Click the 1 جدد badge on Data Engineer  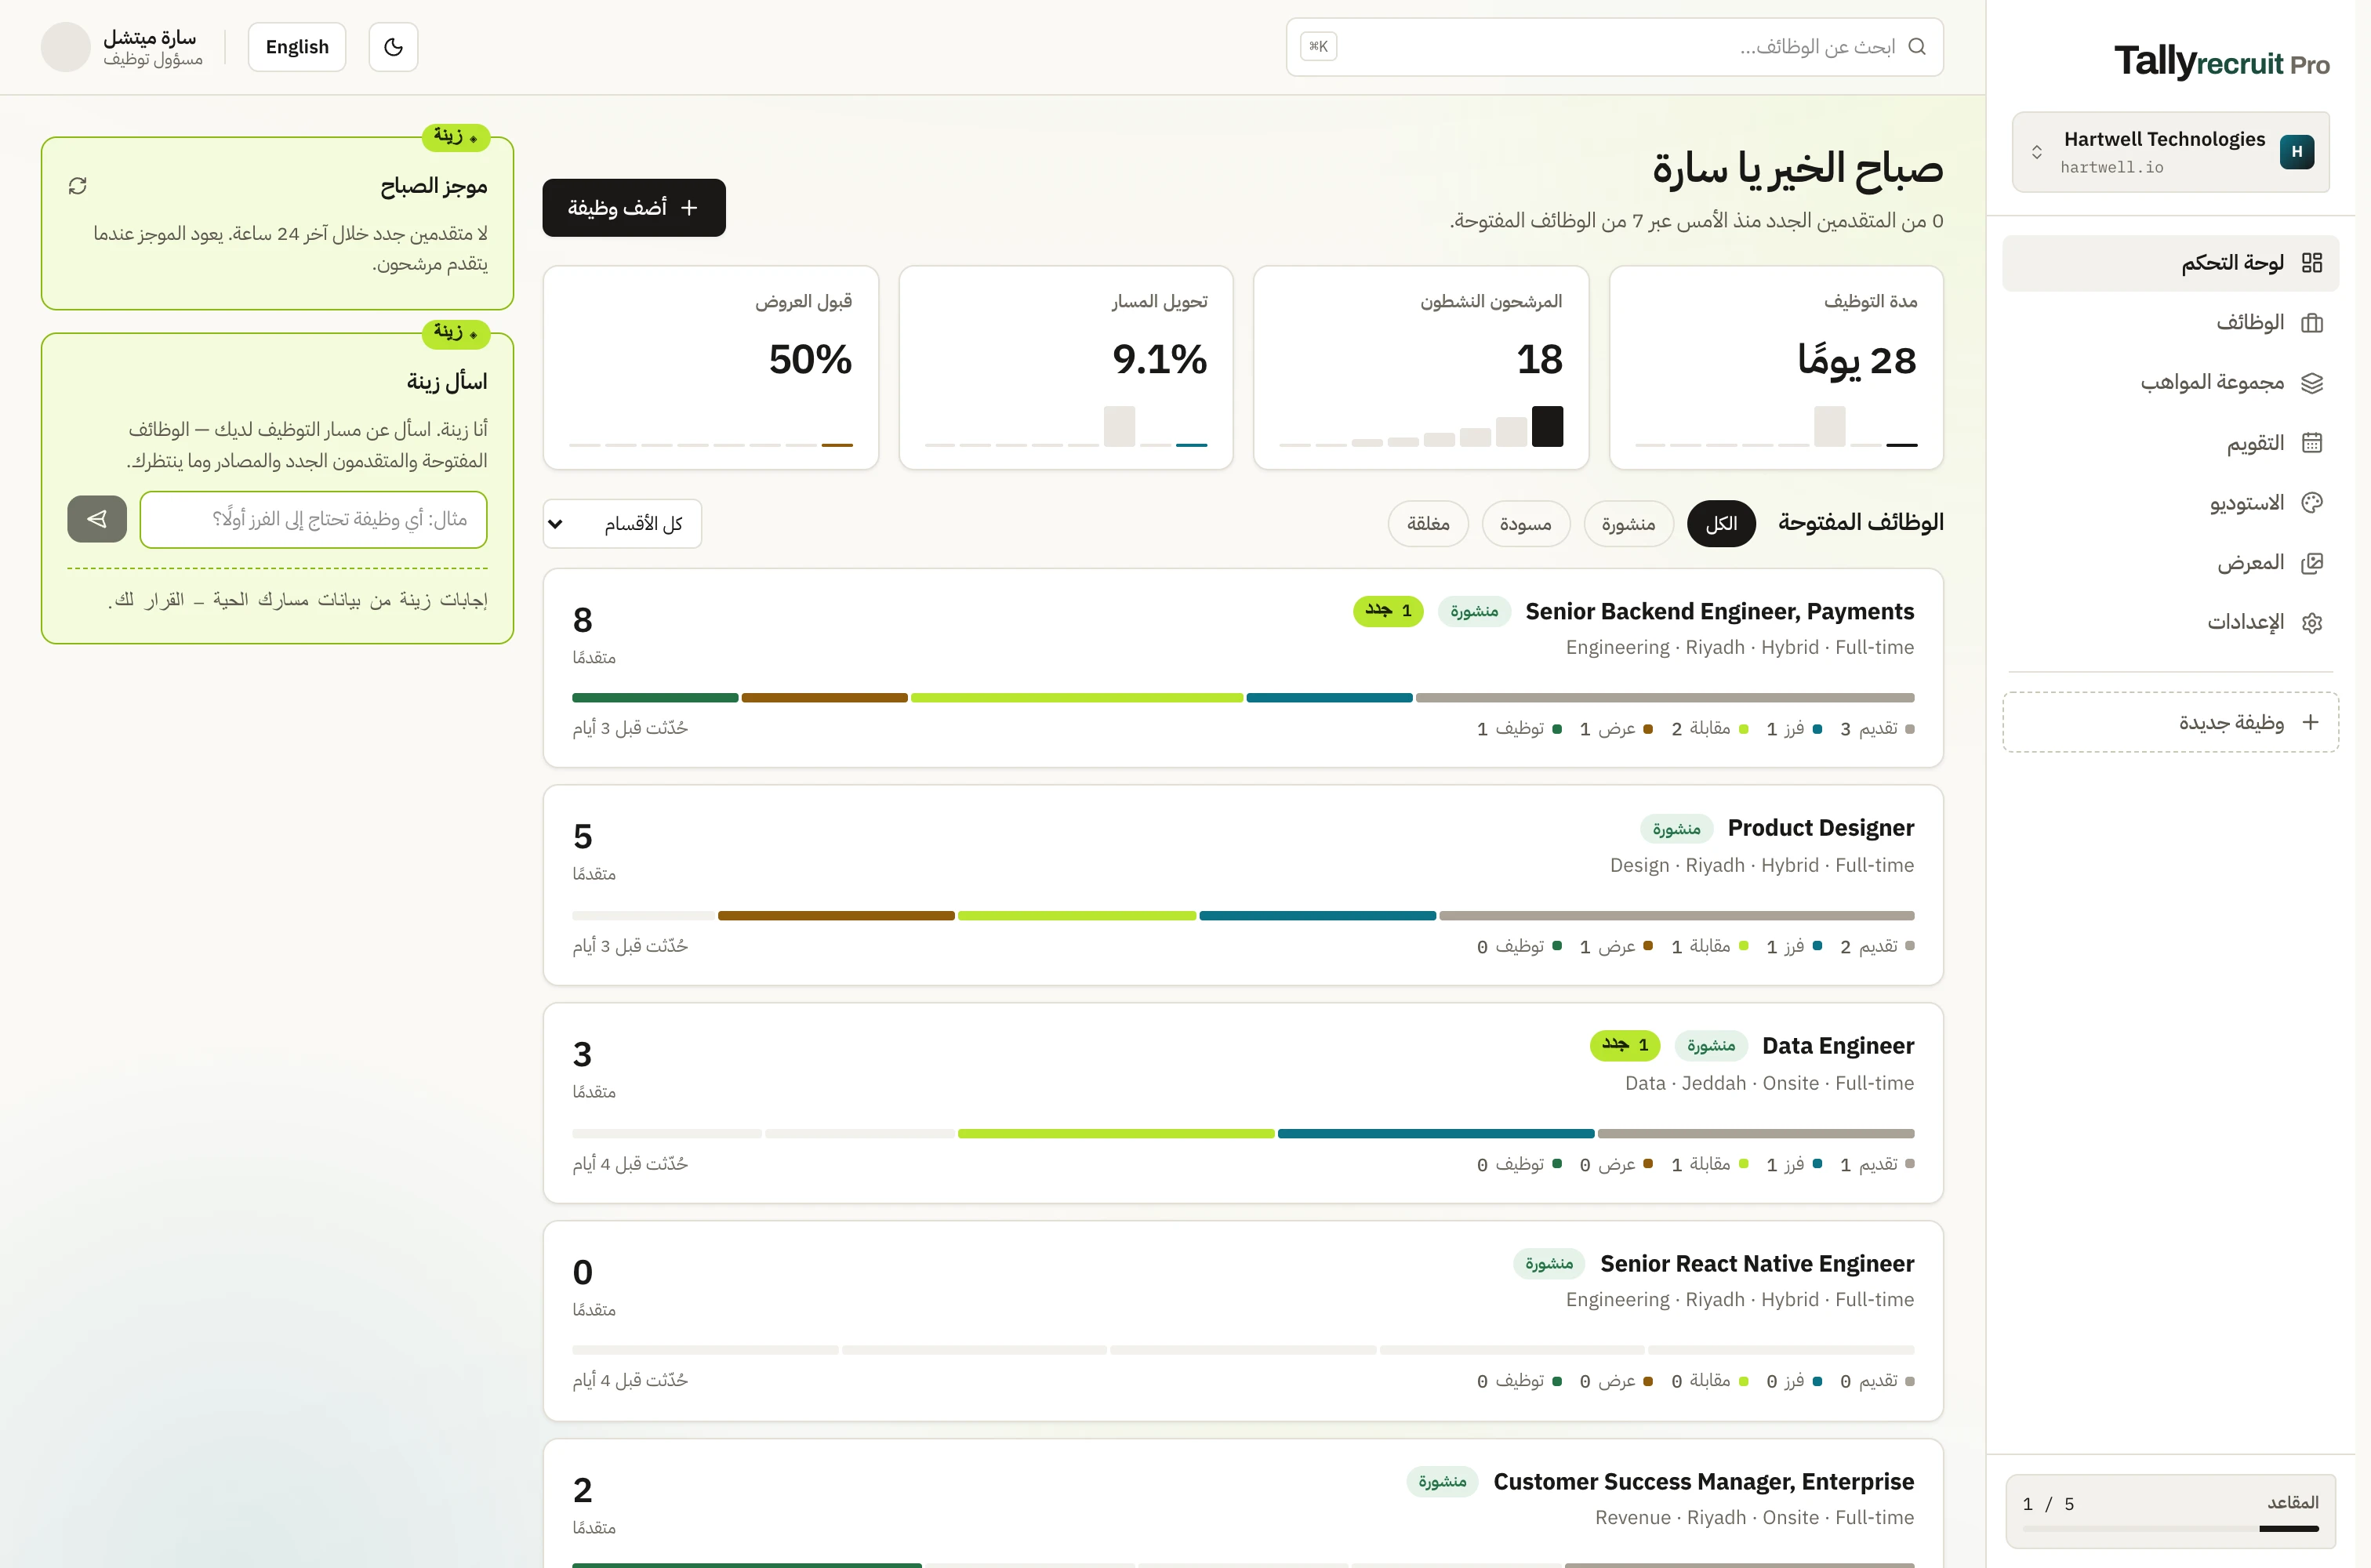(1625, 1045)
